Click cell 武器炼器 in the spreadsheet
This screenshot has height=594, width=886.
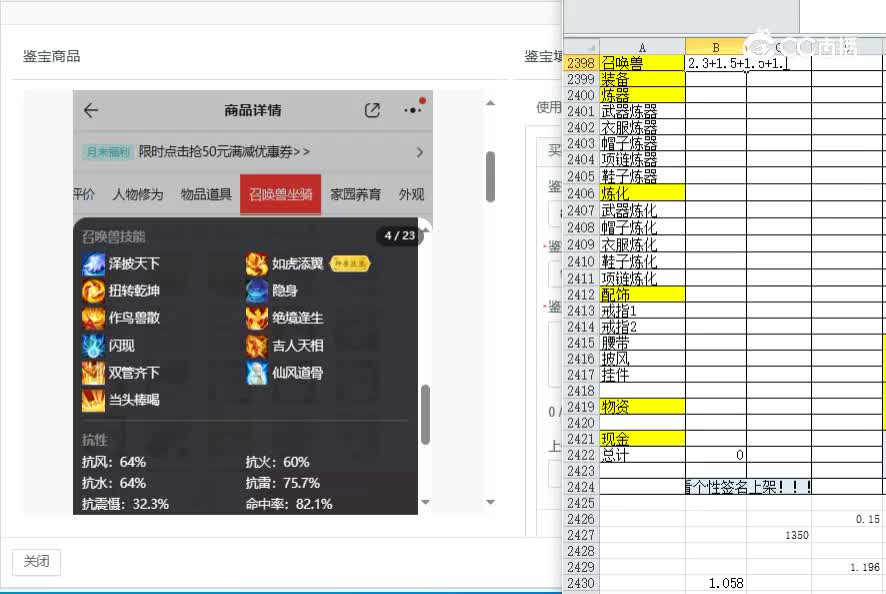pos(642,111)
